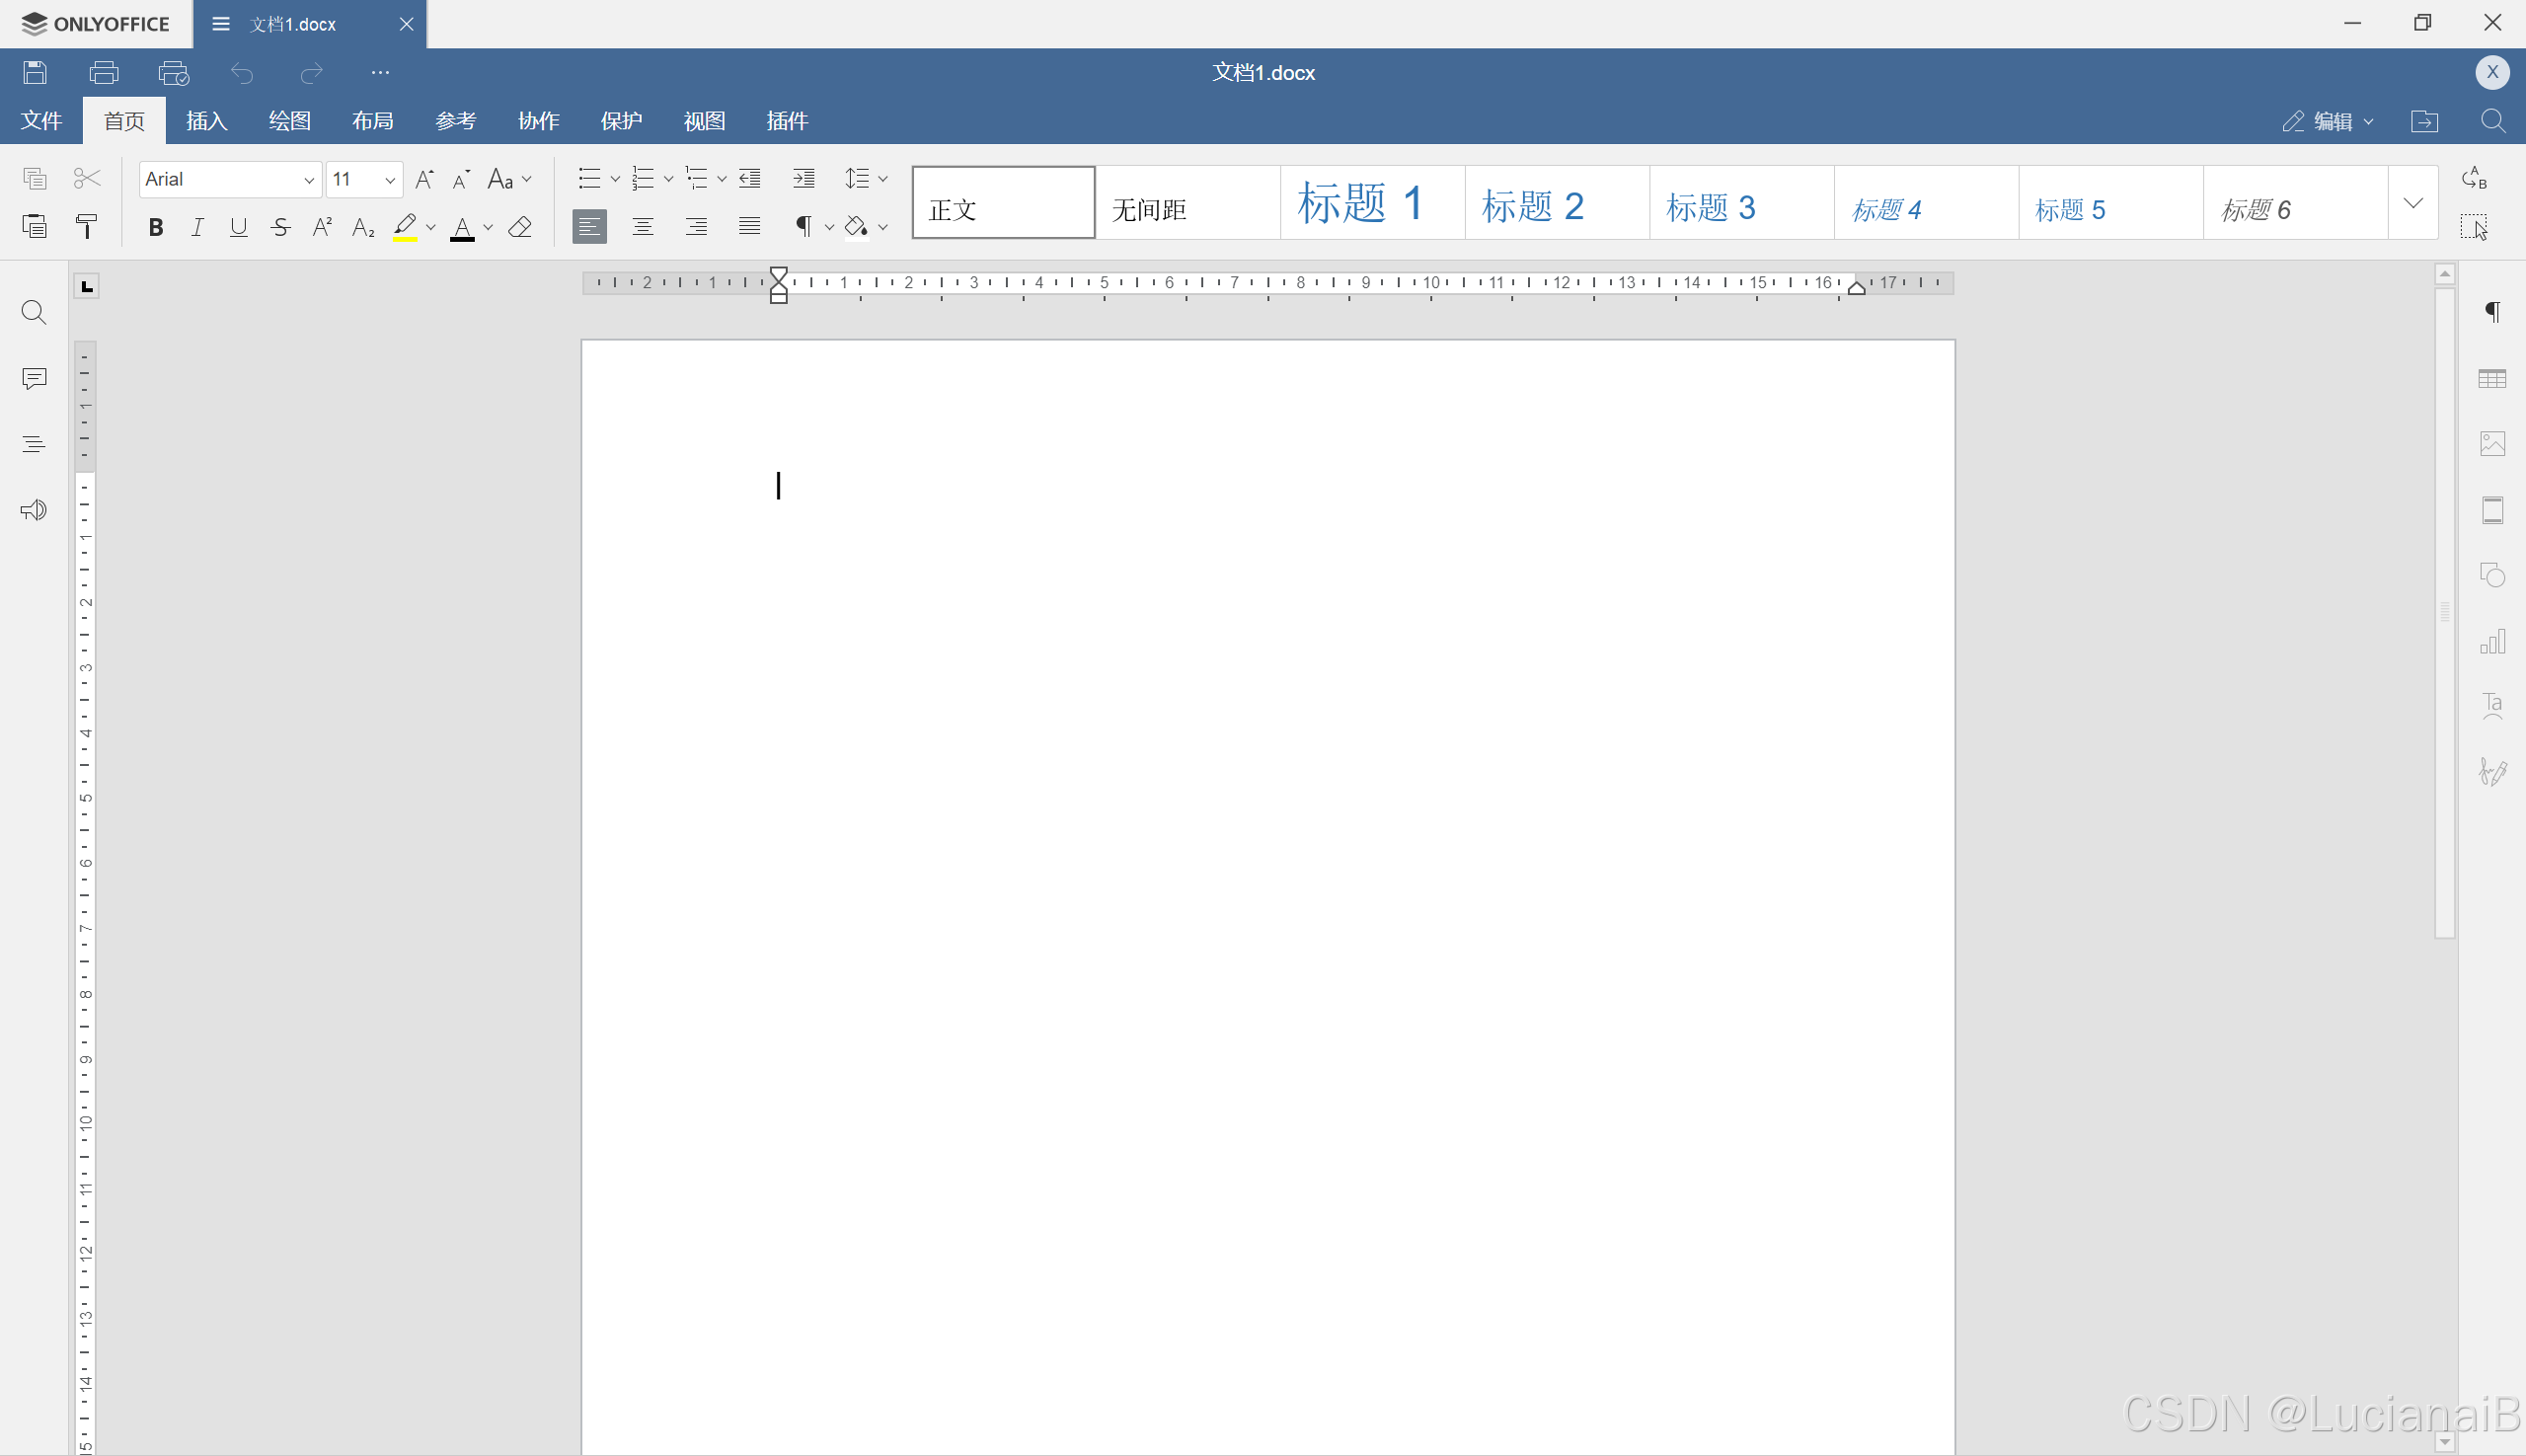Open the 布局 tab
This screenshot has width=2526, height=1456.
coord(372,121)
